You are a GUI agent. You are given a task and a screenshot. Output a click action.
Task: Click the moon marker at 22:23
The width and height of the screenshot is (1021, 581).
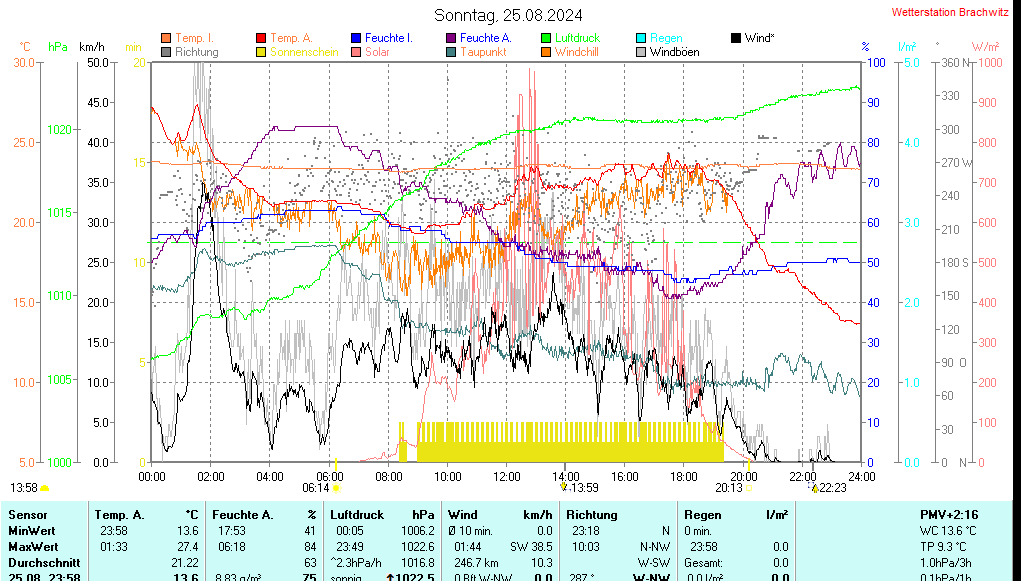click(x=815, y=488)
